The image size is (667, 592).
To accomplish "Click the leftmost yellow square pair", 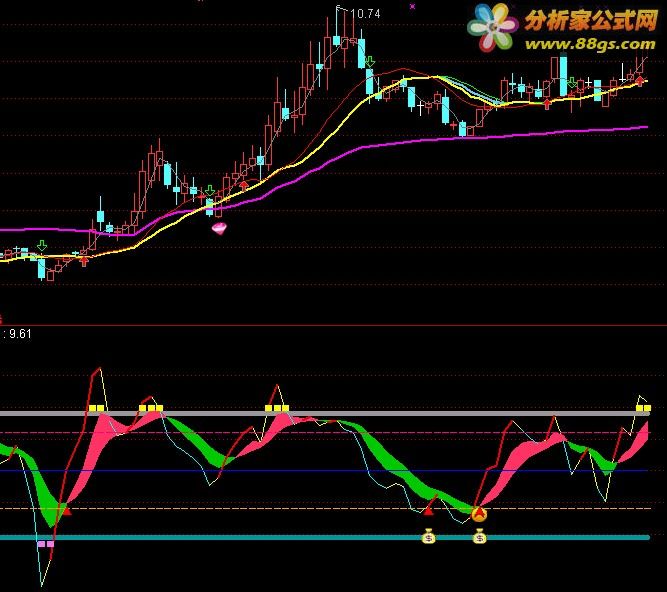I will coord(97,408).
